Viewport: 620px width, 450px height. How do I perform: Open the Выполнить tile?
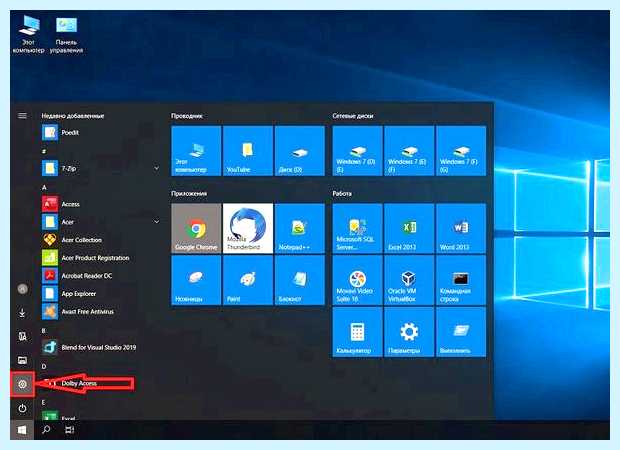click(461, 332)
